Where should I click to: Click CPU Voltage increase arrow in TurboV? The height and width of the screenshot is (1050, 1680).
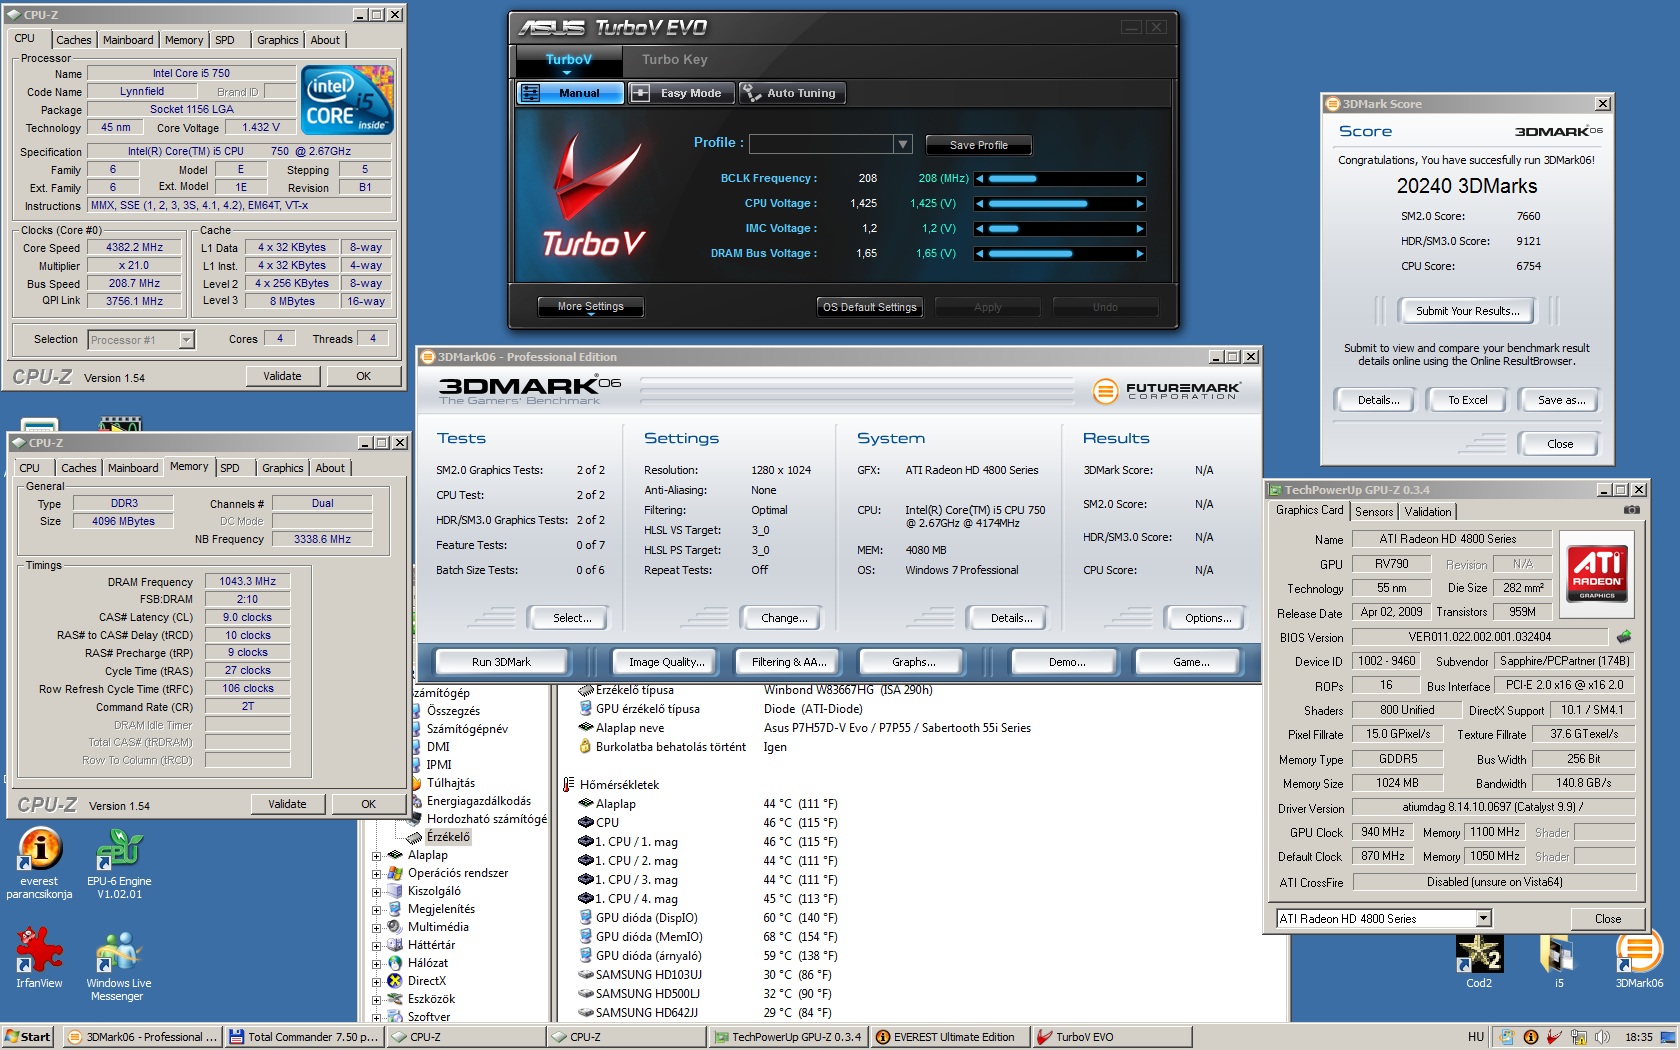click(x=1140, y=204)
